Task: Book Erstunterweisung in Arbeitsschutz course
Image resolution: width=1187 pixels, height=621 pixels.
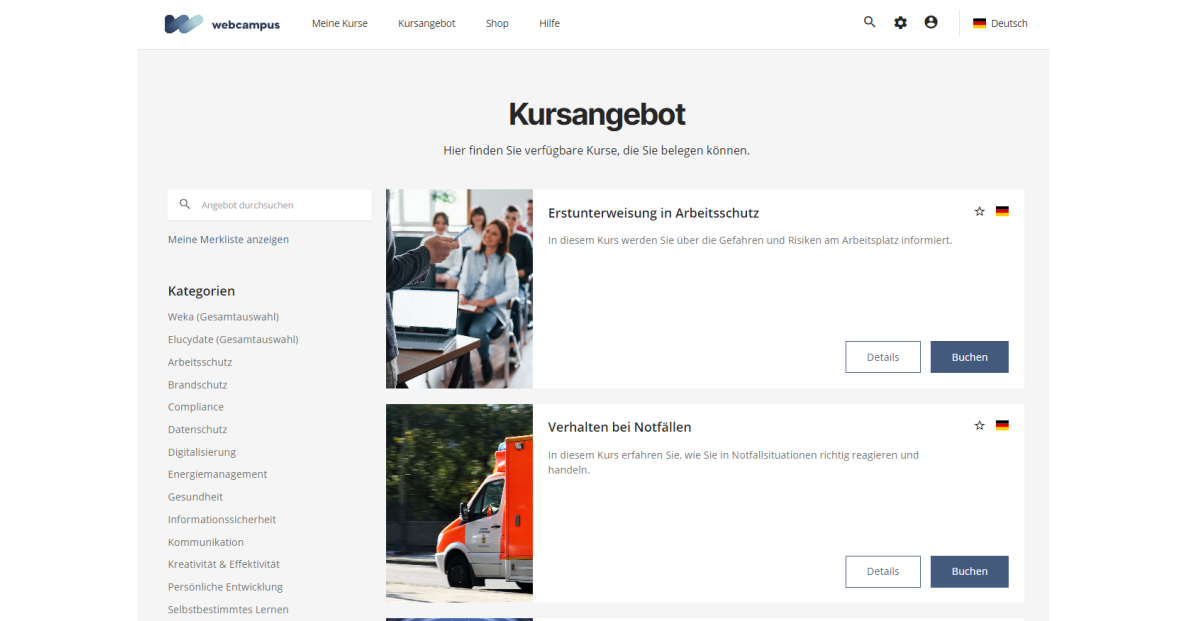Action: [x=970, y=357]
